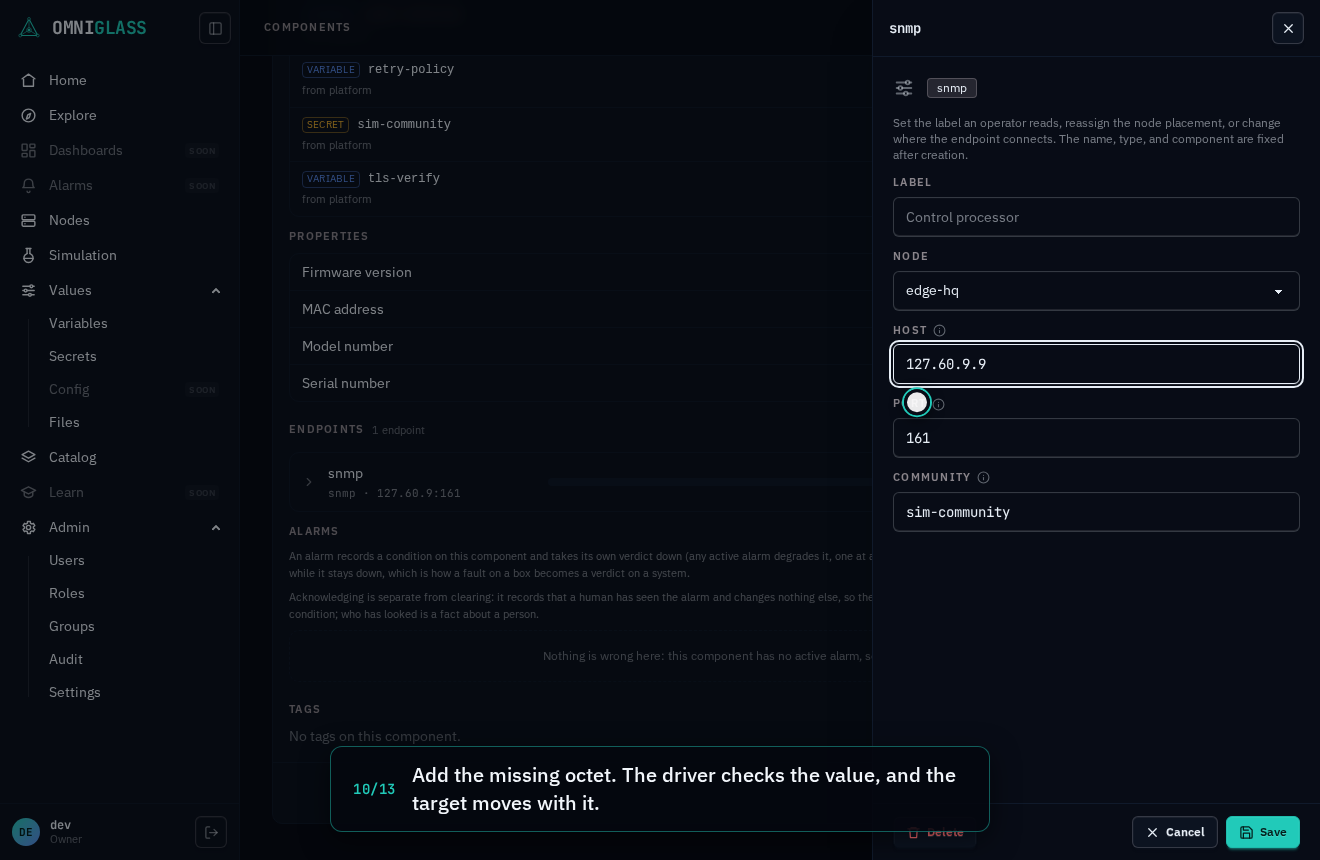Open the Explore compass icon
The image size is (1320, 860).
point(29,115)
